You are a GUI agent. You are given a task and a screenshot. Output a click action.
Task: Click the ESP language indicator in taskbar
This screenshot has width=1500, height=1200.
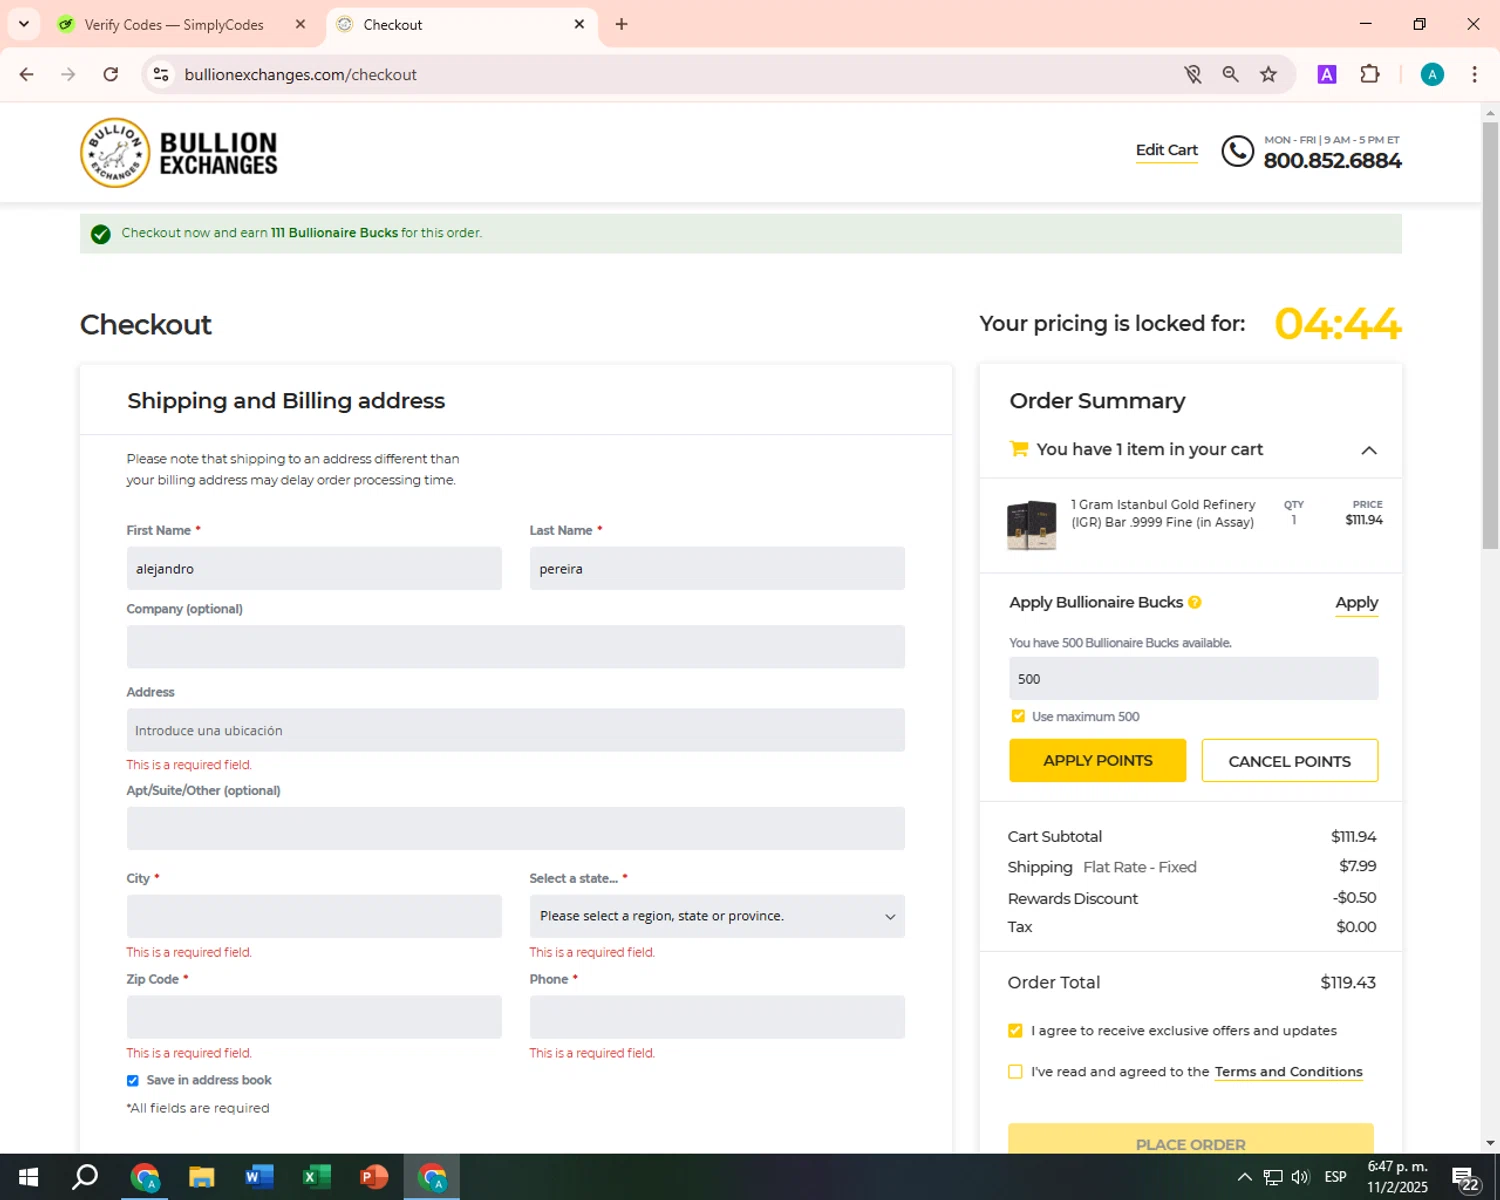pyautogui.click(x=1335, y=1177)
